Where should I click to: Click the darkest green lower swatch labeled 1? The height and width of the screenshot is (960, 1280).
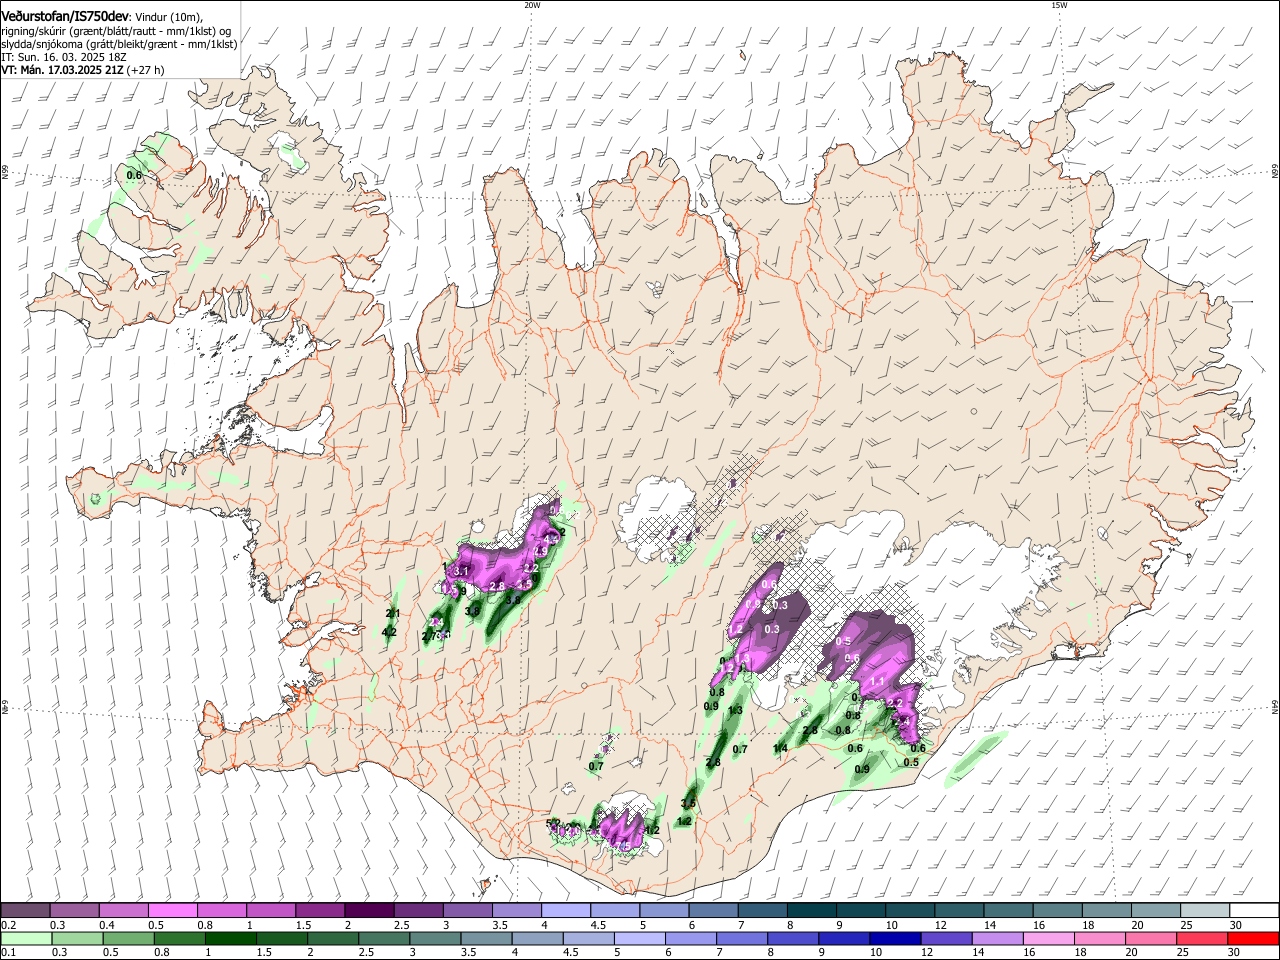[x=230, y=938]
